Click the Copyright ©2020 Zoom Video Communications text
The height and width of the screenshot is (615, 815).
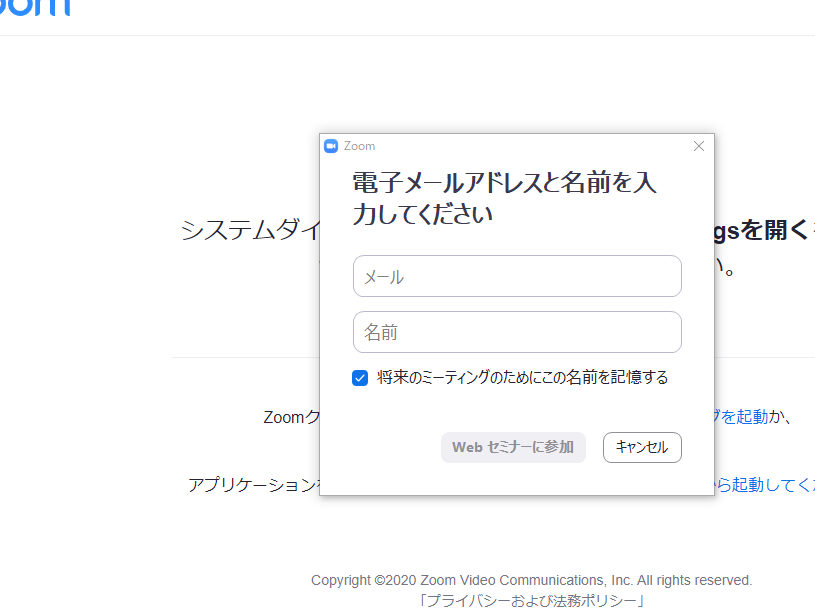531,580
